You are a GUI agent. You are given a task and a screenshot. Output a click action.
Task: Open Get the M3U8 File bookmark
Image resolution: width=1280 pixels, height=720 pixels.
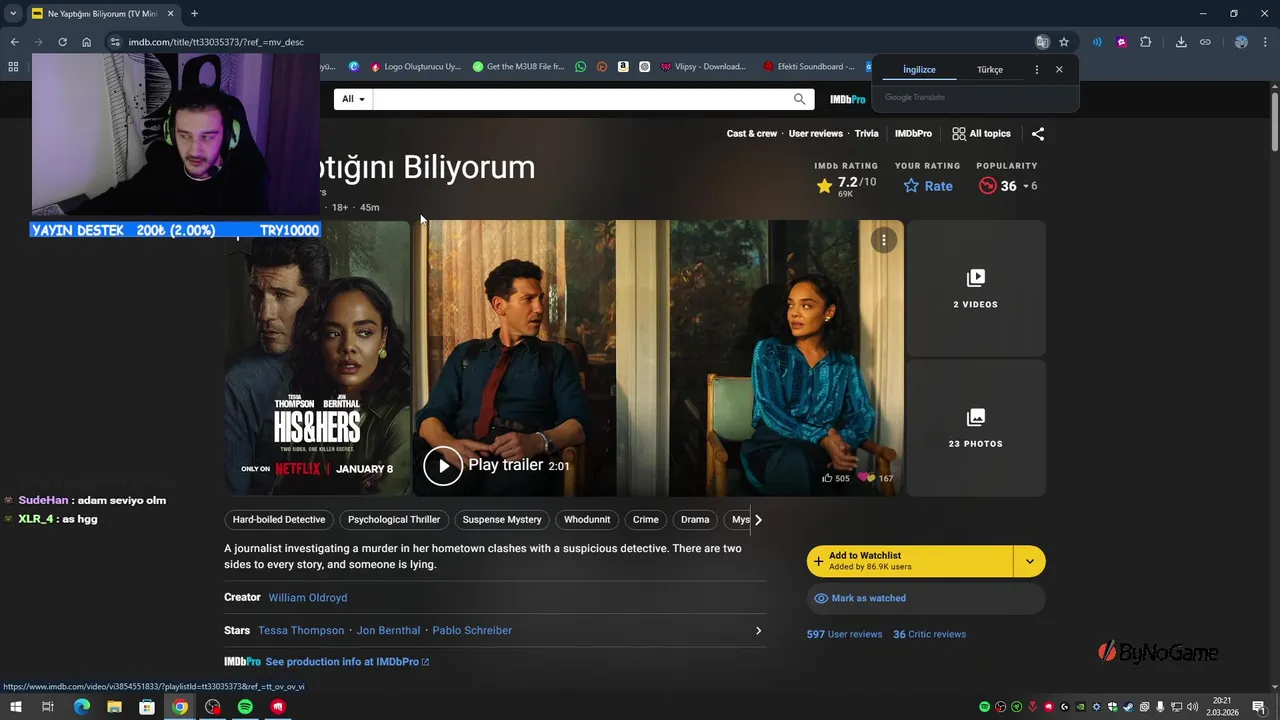[518, 67]
